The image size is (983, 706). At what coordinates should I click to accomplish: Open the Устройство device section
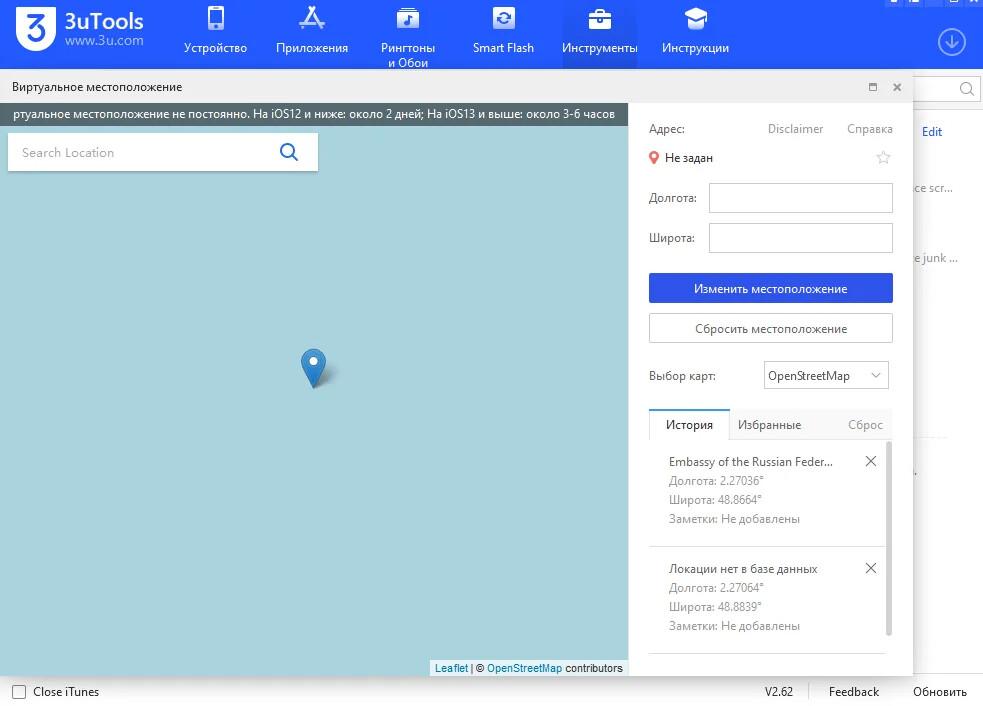click(x=215, y=32)
